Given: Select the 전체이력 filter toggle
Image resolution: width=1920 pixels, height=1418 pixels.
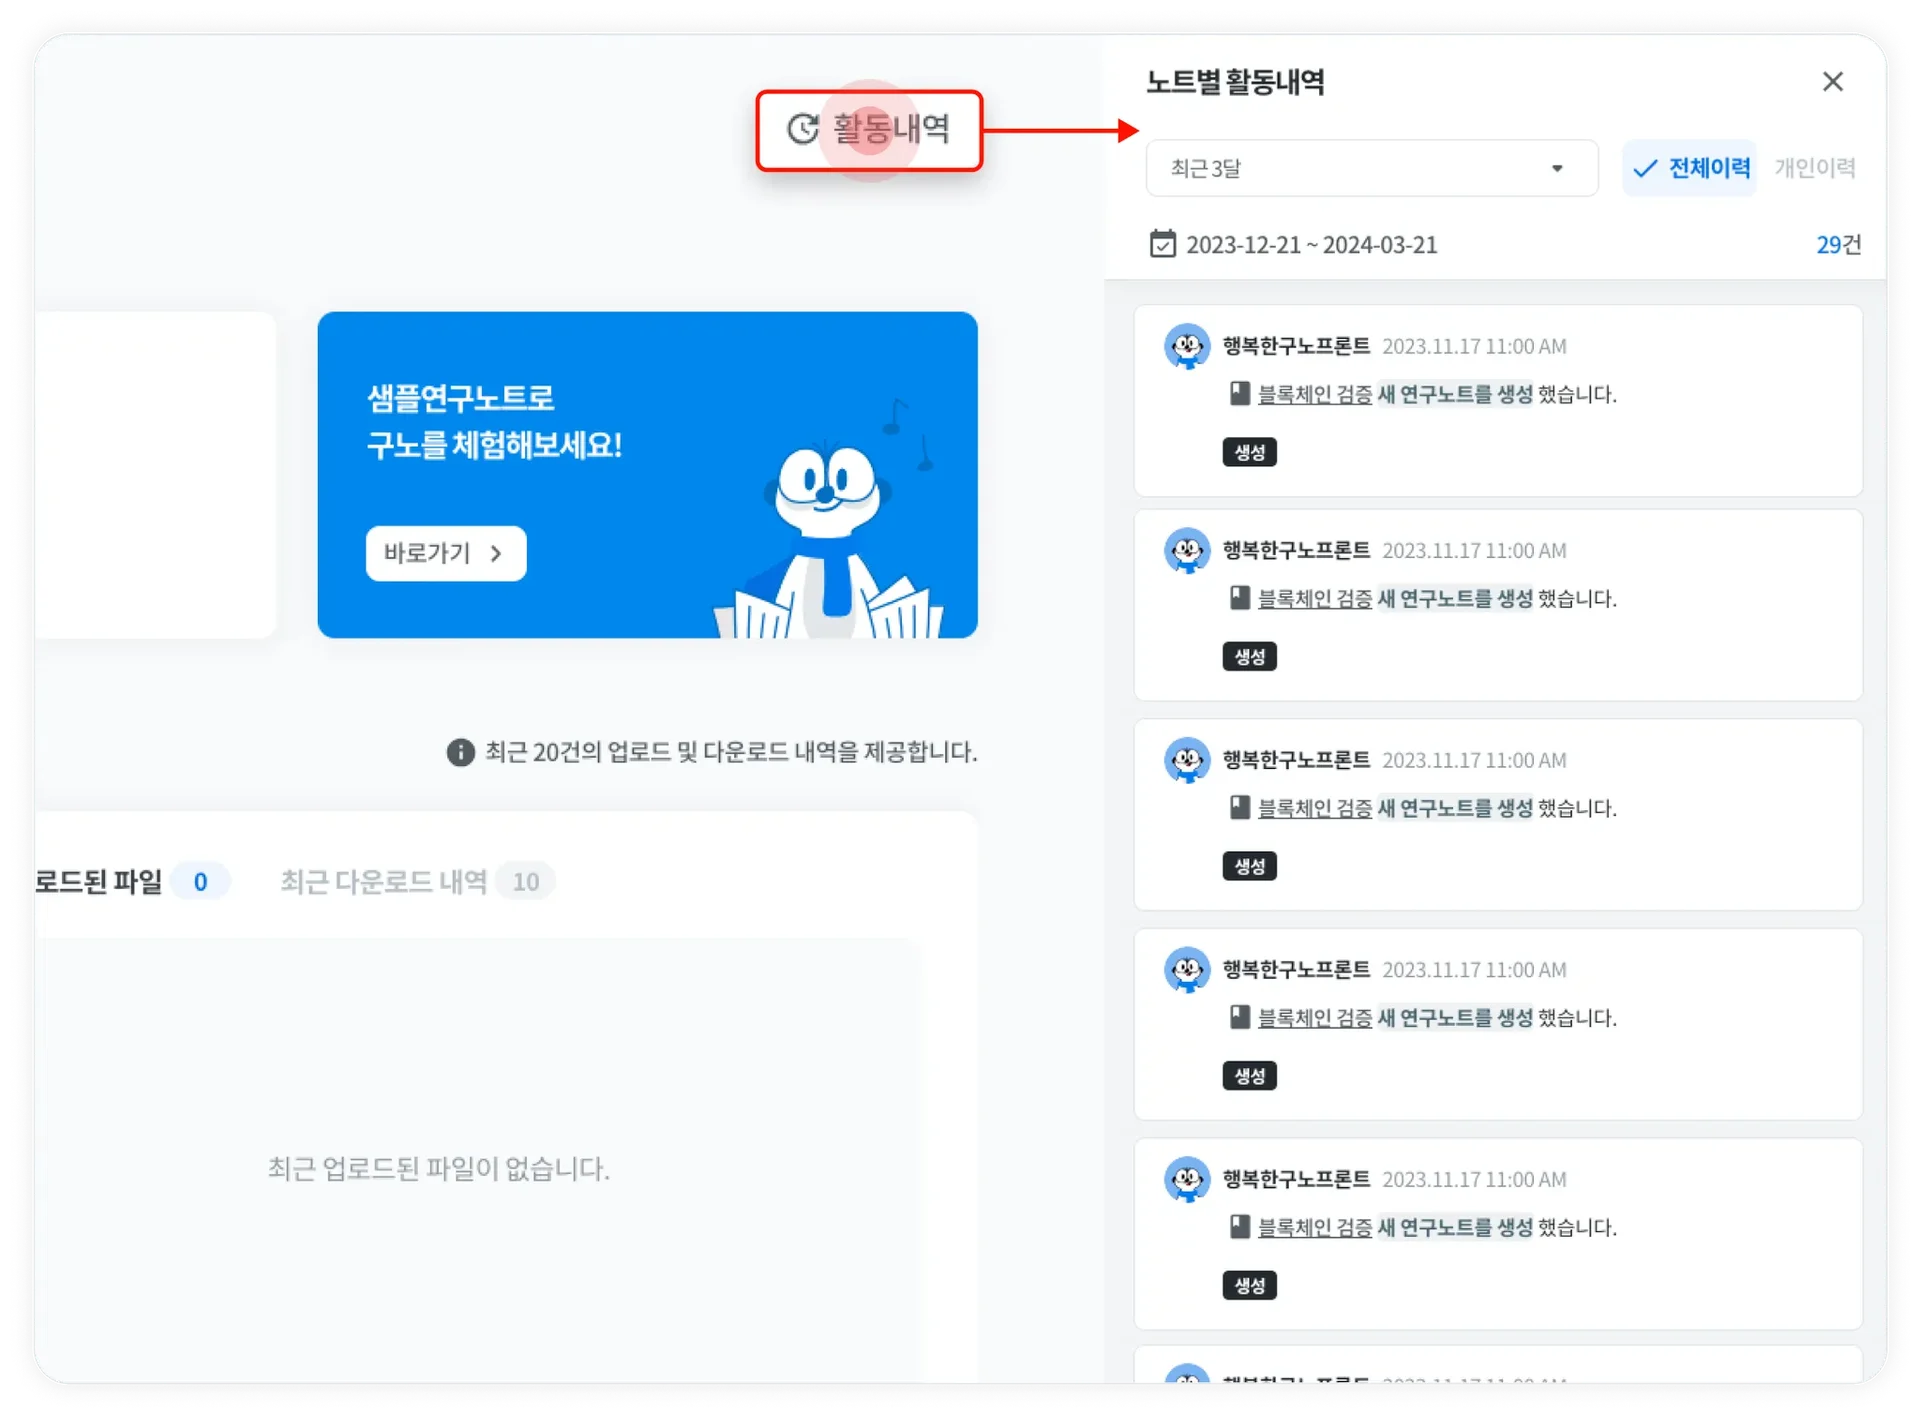Looking at the screenshot, I should tap(1689, 168).
